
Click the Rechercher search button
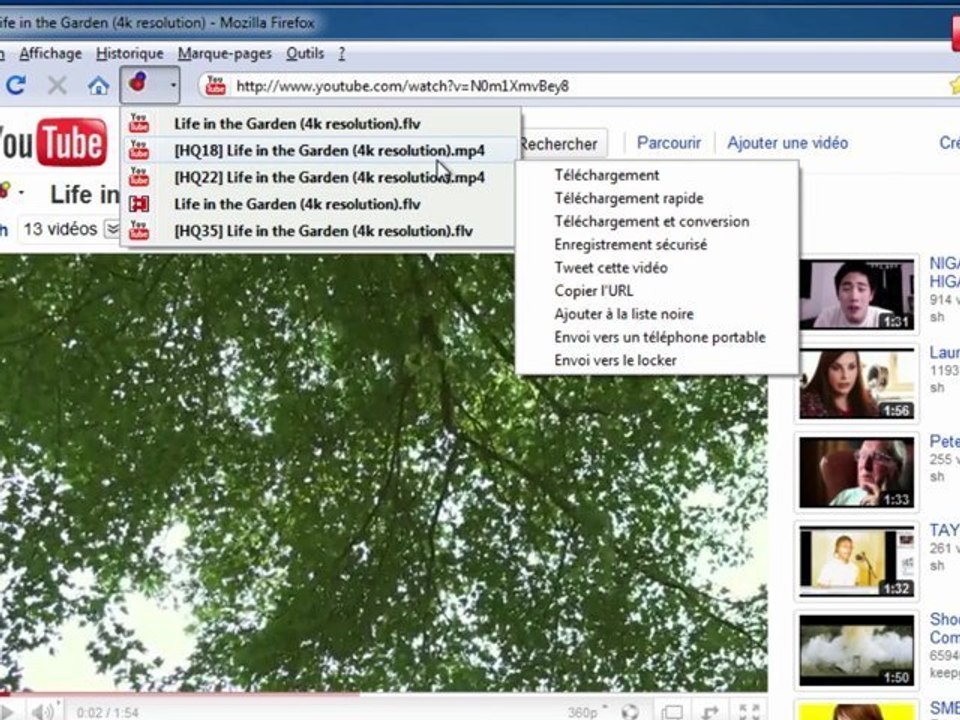click(x=562, y=144)
